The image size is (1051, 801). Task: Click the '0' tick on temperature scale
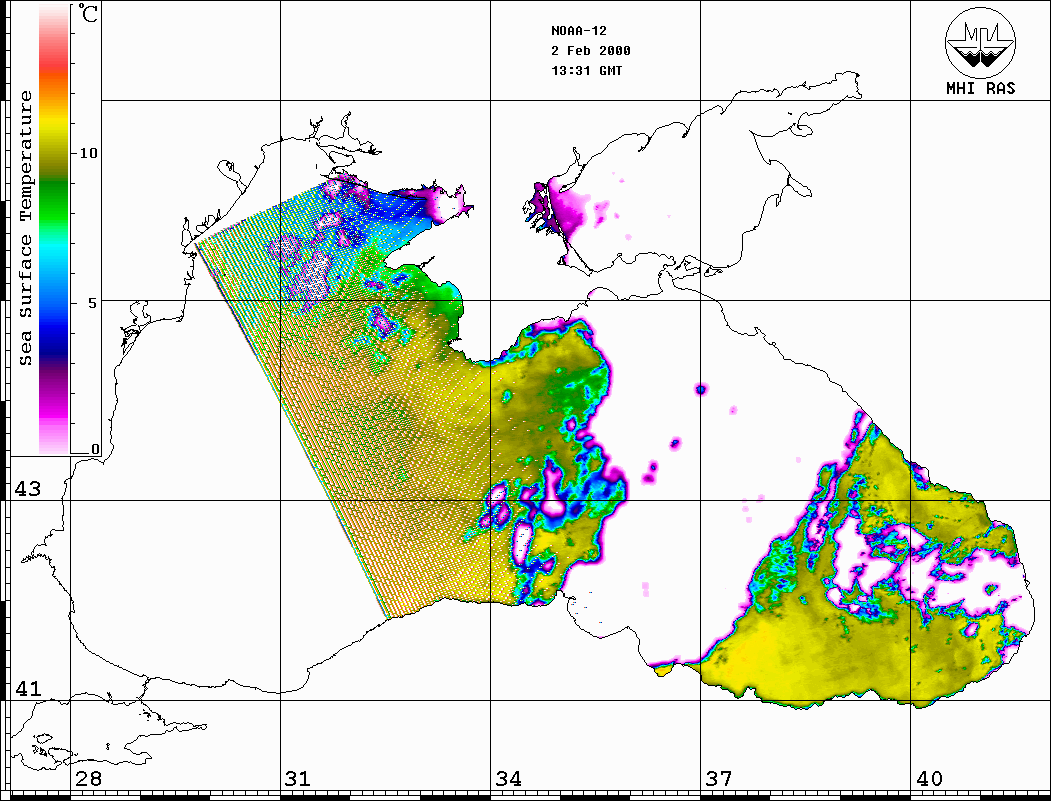(95, 449)
